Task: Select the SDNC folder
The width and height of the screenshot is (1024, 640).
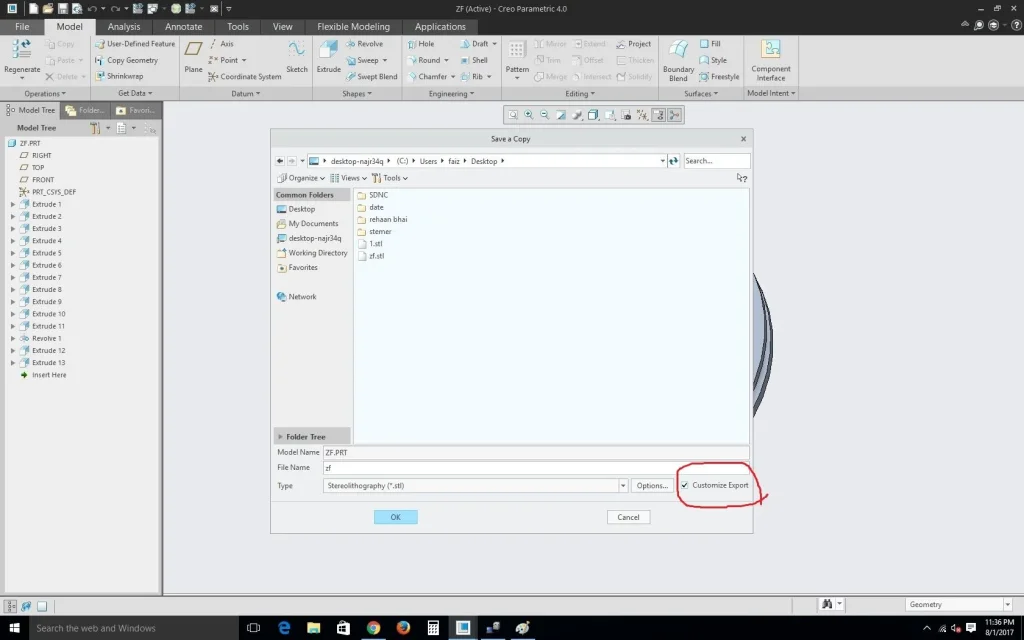Action: pyautogui.click(x=373, y=195)
